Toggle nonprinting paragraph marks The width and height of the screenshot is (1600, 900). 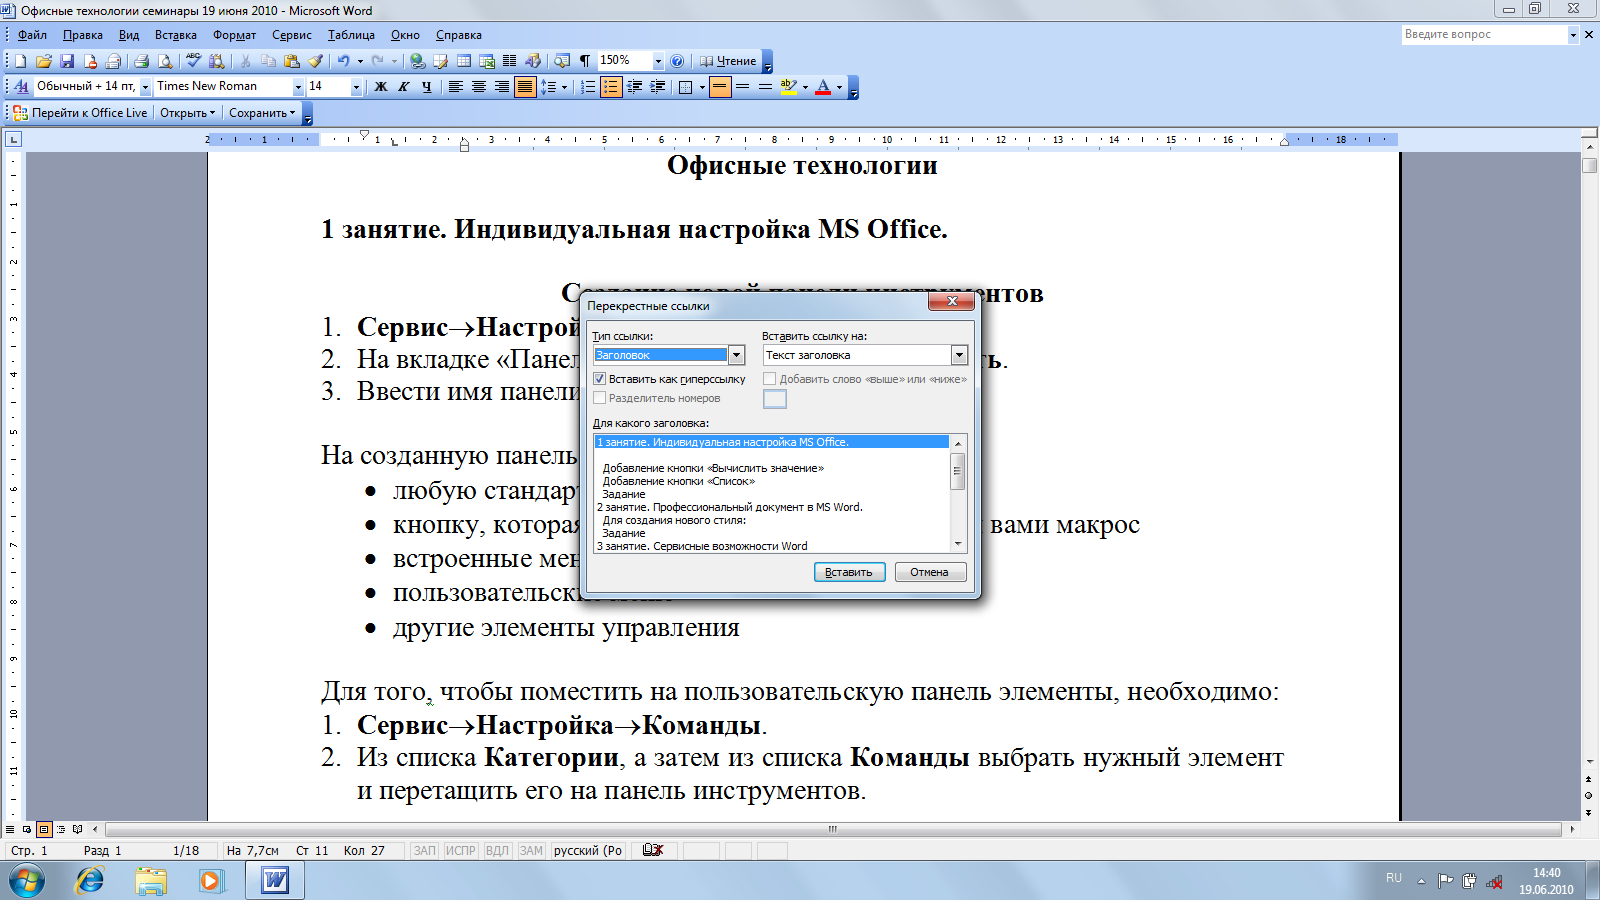tap(585, 61)
